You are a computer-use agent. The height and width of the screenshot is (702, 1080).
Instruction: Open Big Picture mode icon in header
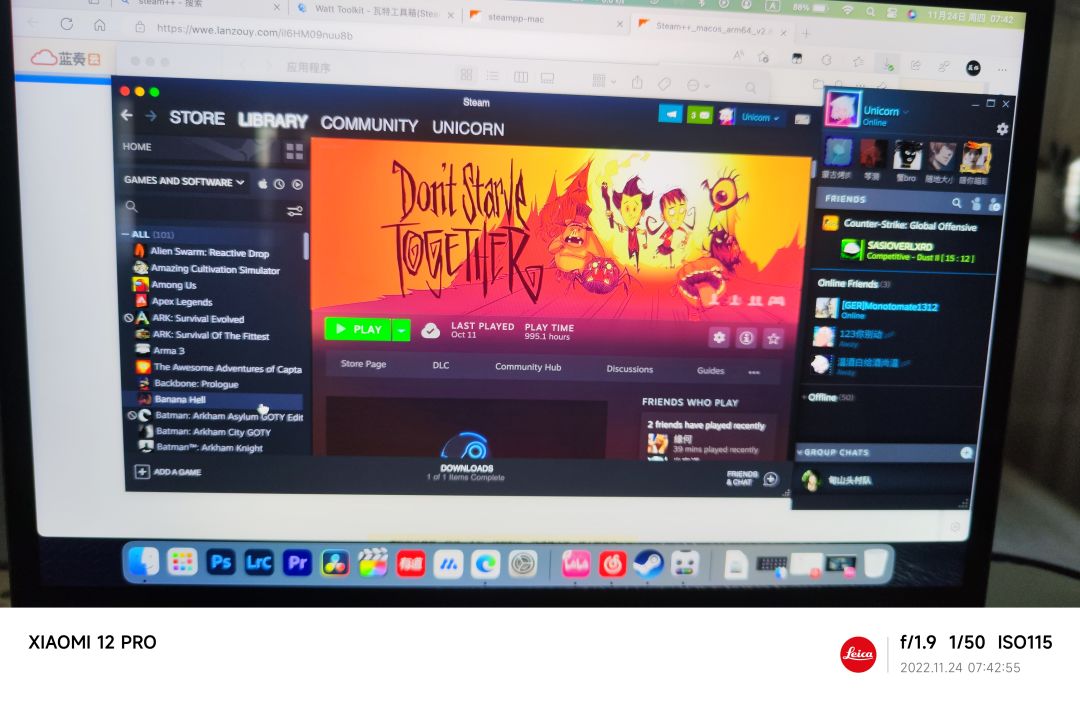click(x=802, y=119)
